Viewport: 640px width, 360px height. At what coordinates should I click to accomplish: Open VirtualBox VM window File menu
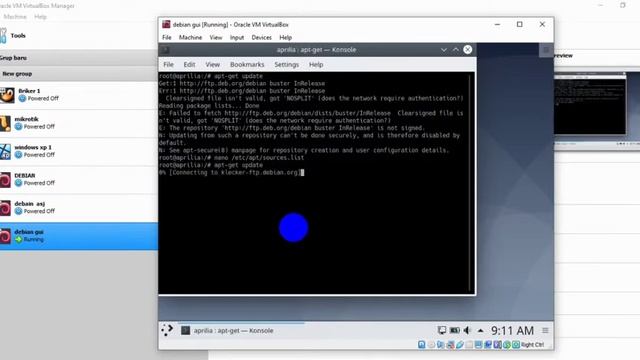tap(167, 37)
